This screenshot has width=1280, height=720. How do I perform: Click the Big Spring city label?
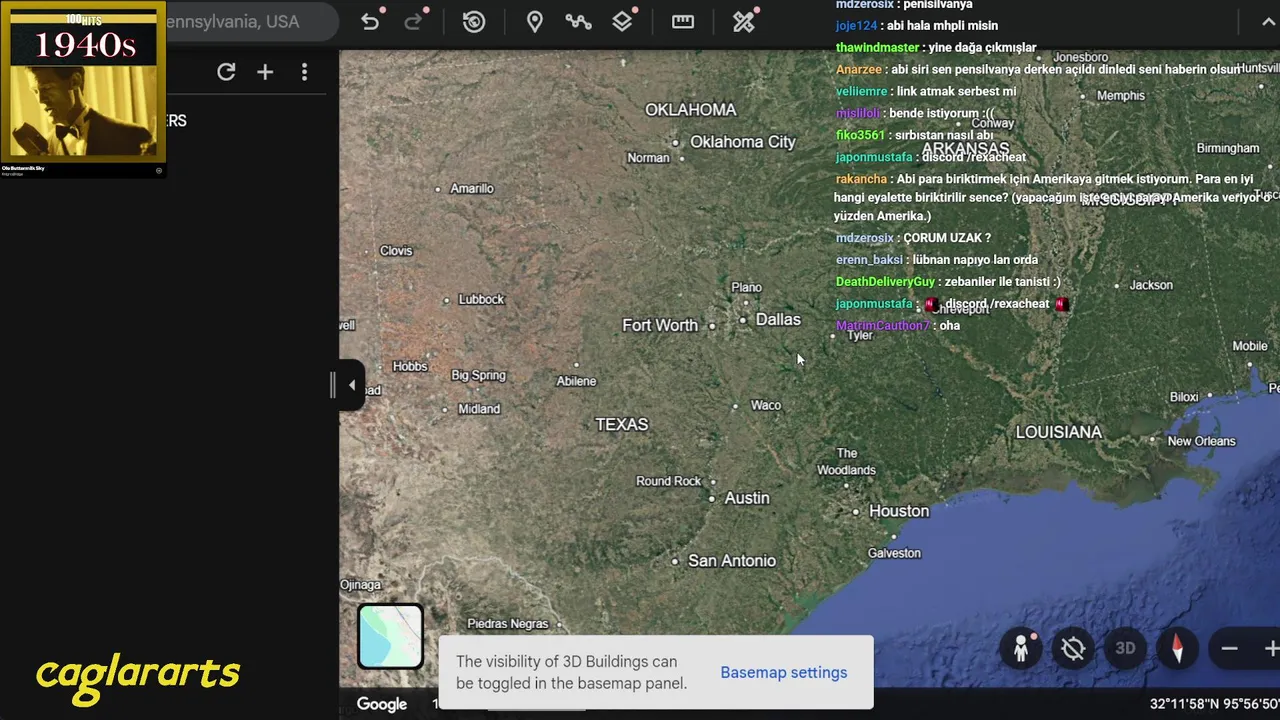tap(478, 375)
